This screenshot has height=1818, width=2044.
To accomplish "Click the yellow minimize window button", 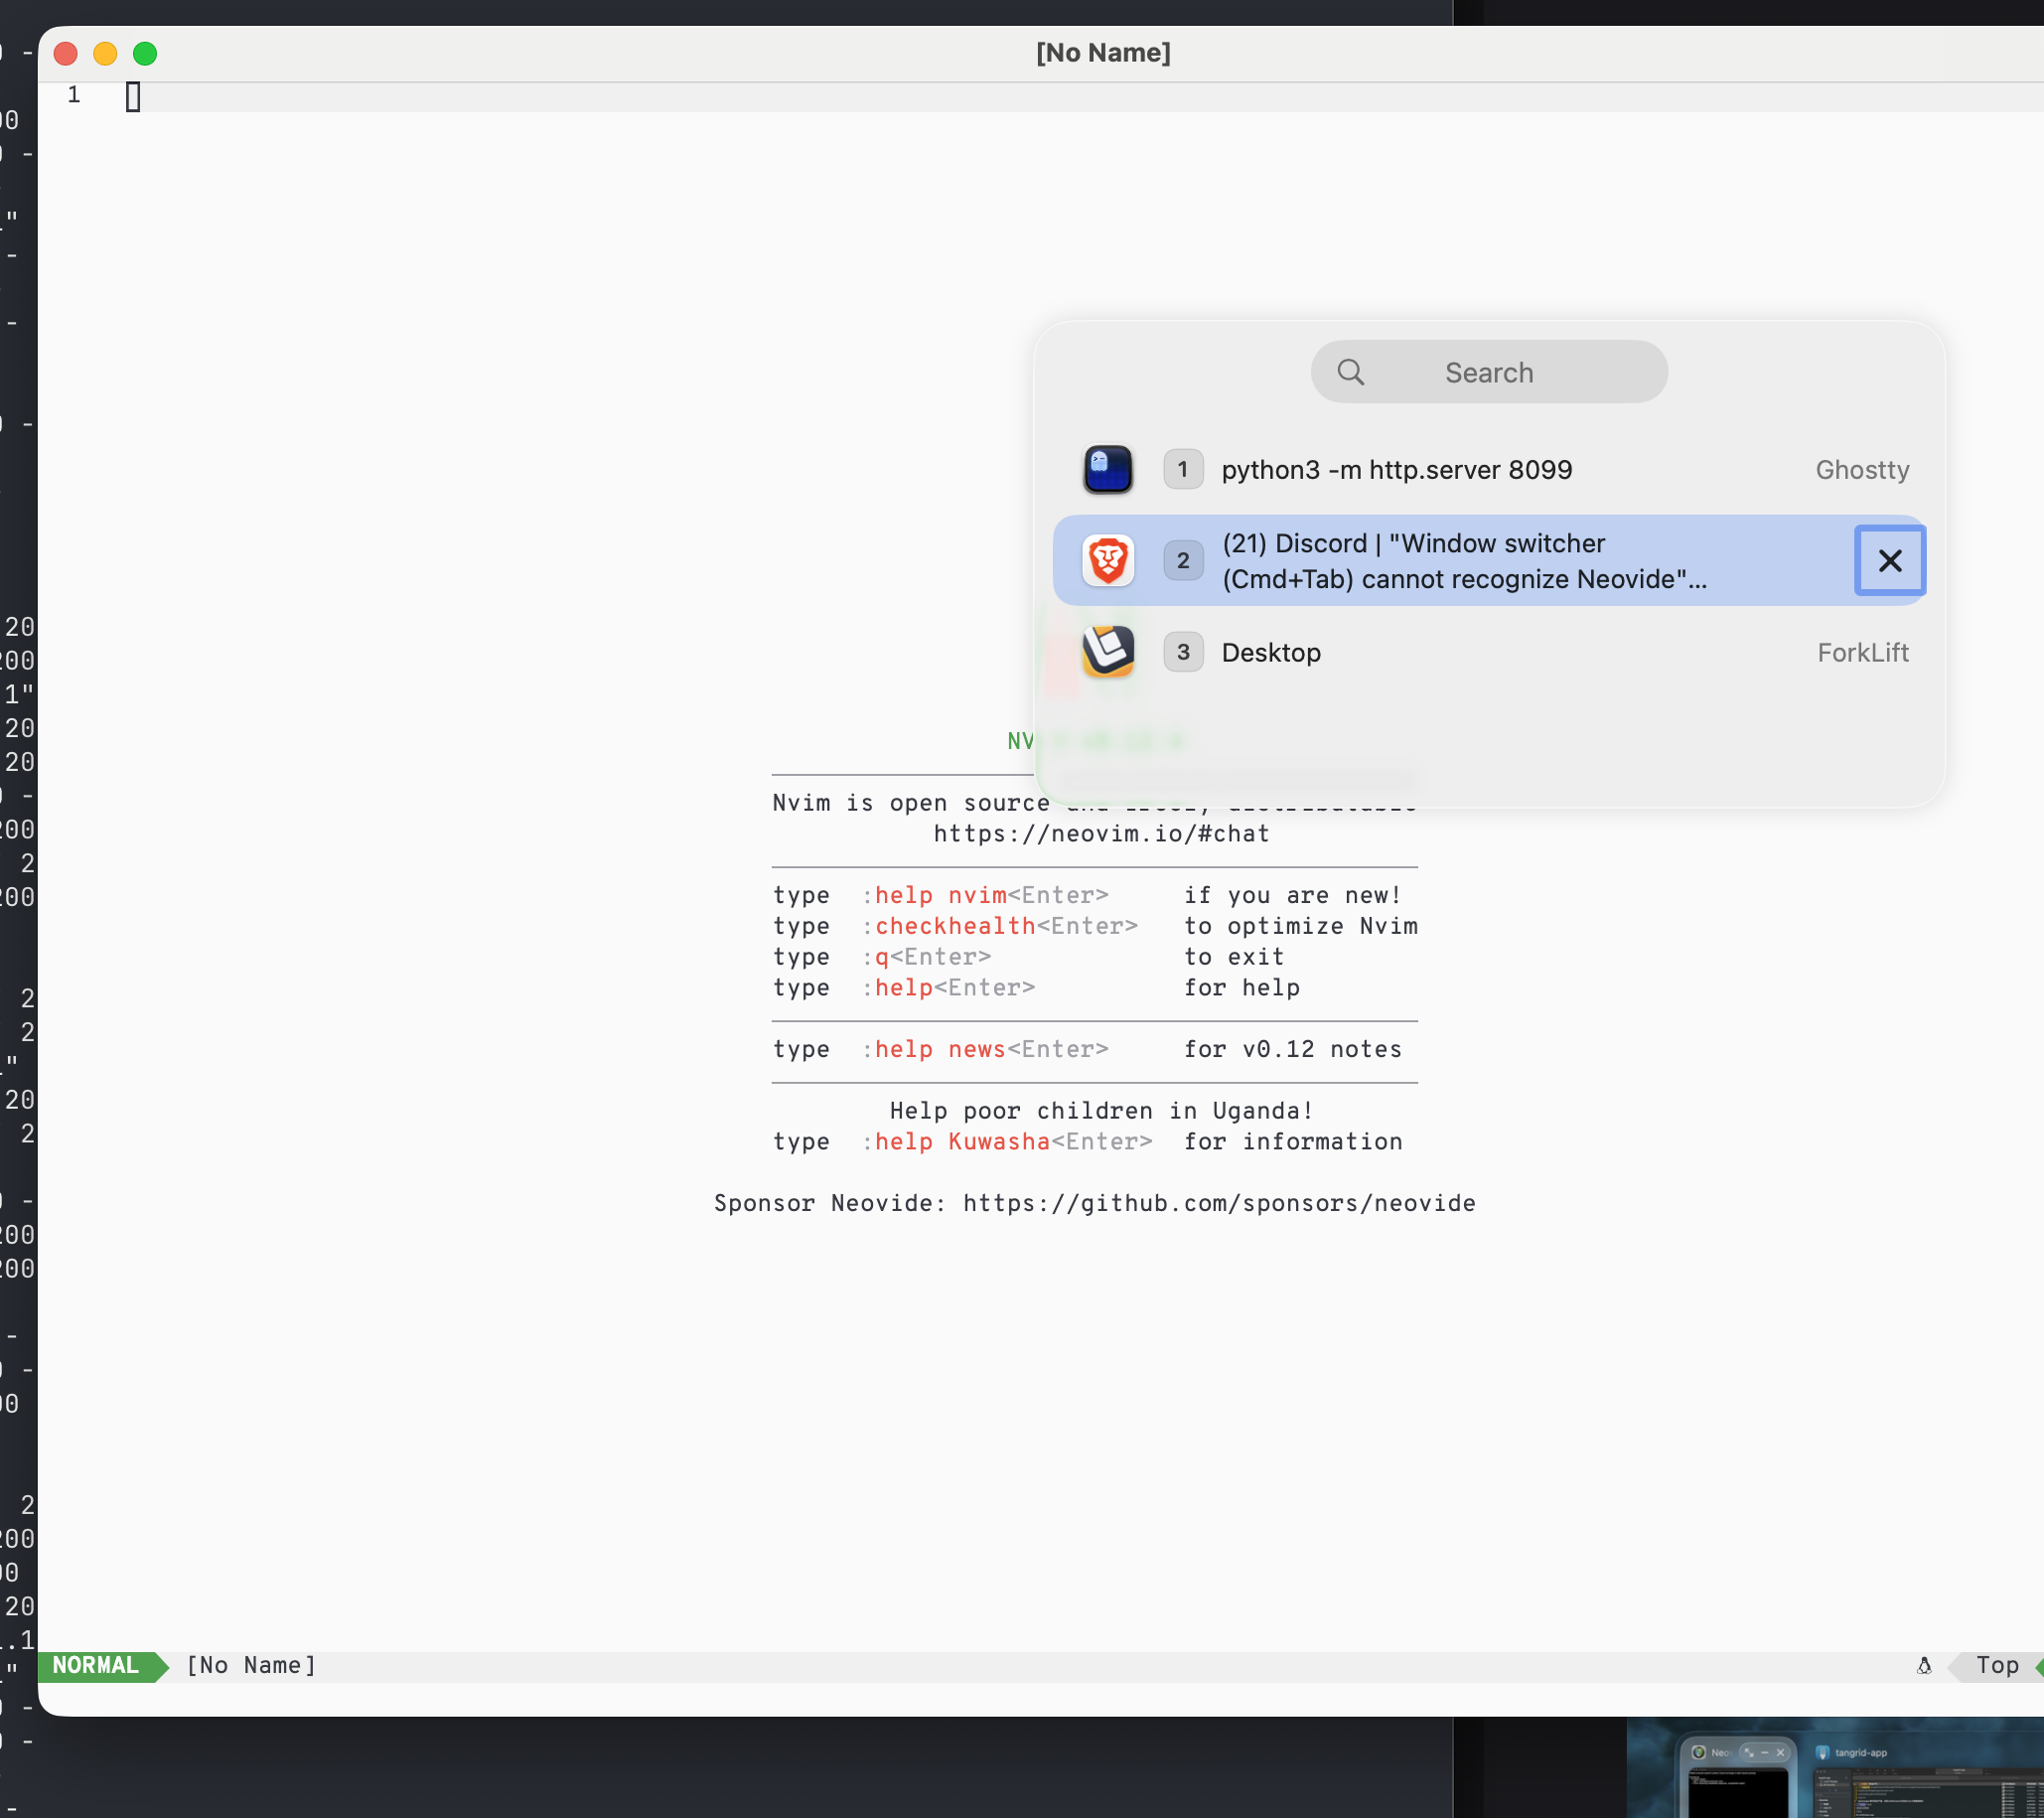I will (105, 53).
